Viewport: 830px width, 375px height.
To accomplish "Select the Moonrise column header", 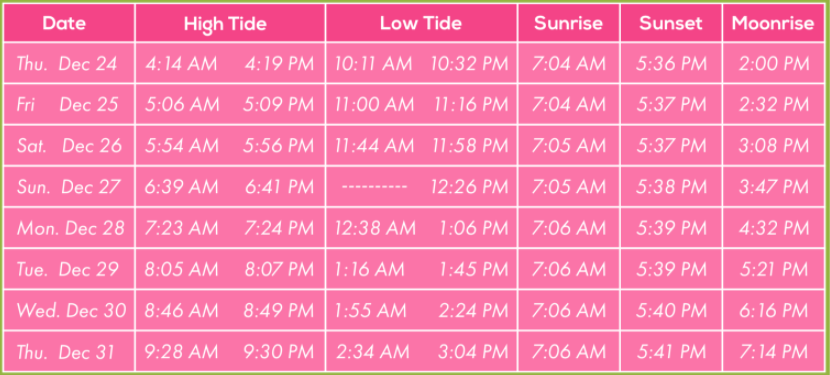I will tap(773, 23).
